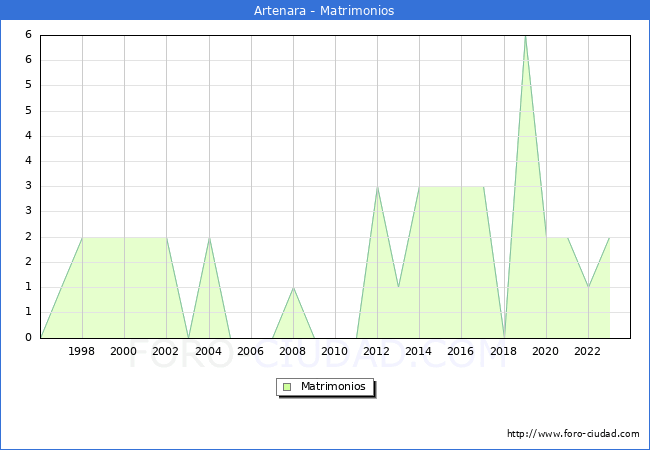
Task: Click the 2013 dip data point
Action: (x=398, y=287)
